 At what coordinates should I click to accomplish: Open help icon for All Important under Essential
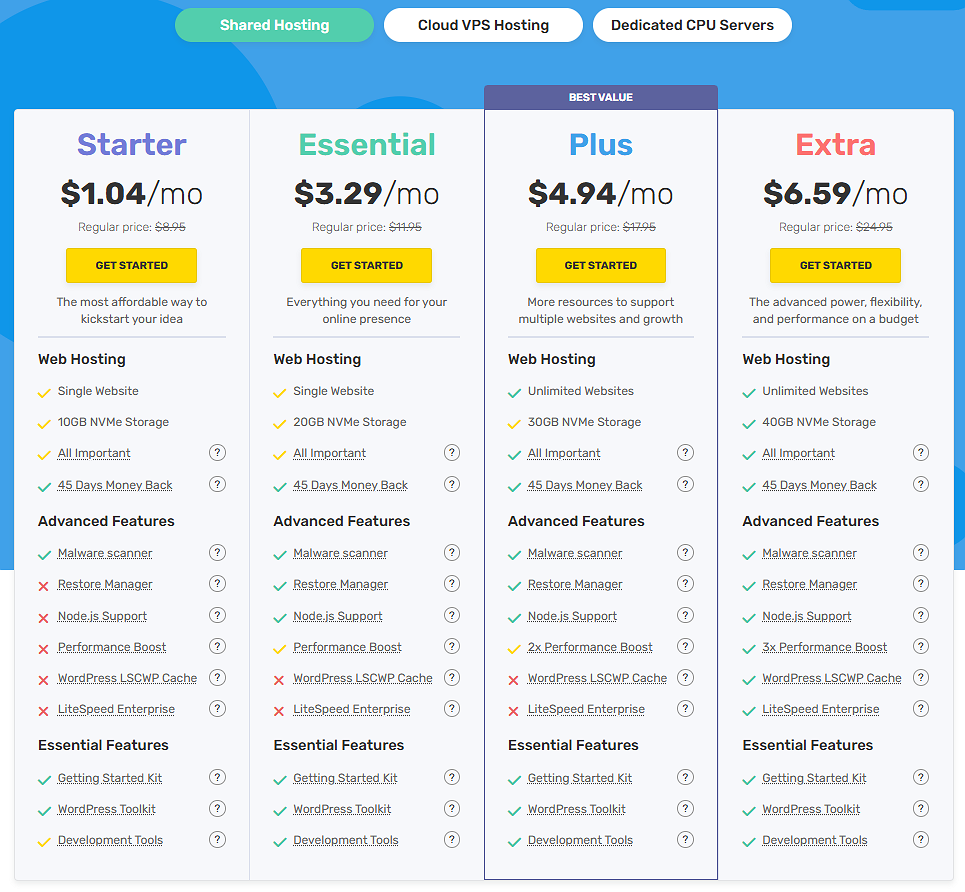[452, 452]
